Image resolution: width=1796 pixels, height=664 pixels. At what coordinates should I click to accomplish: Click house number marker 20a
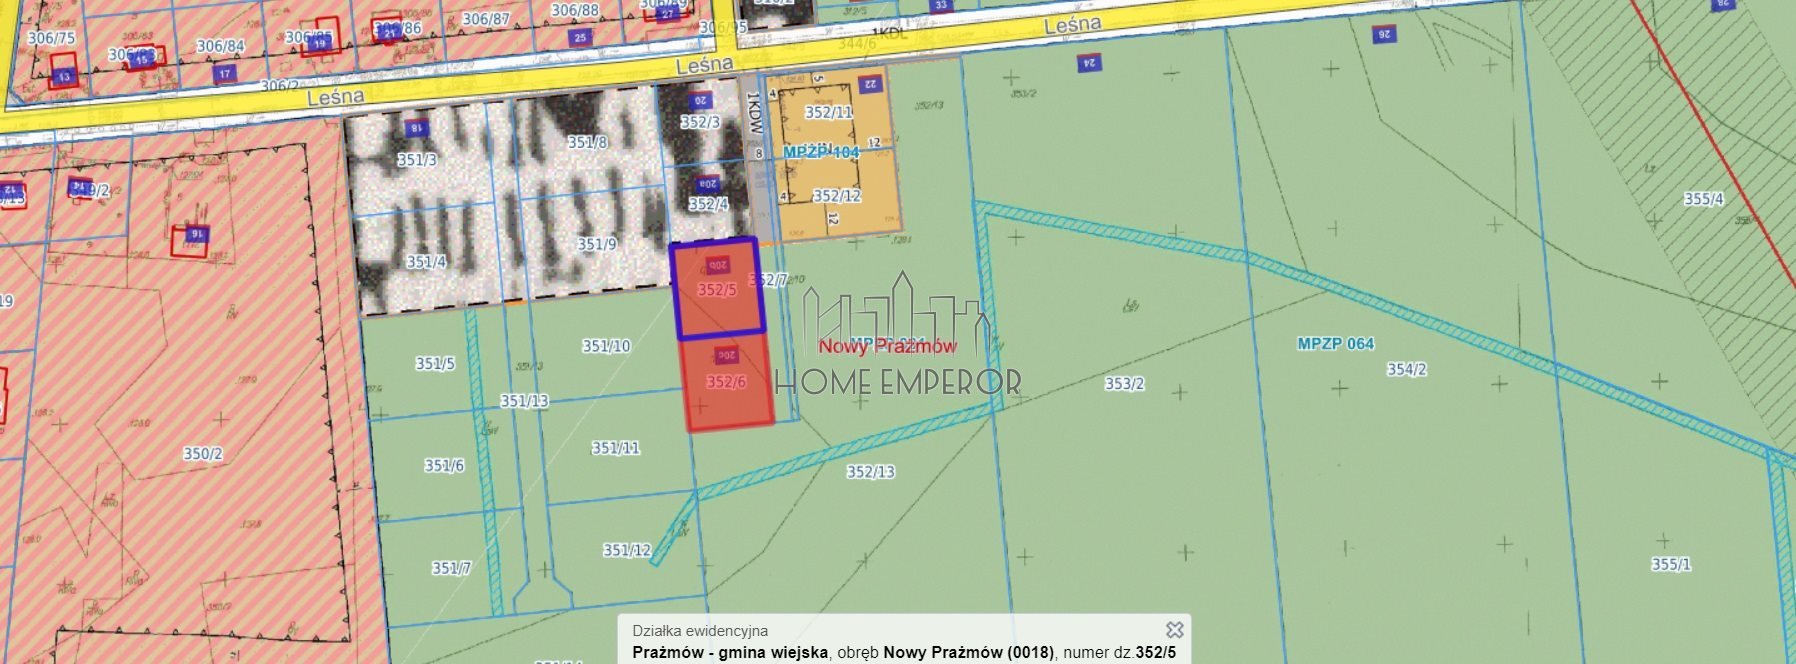point(708,184)
